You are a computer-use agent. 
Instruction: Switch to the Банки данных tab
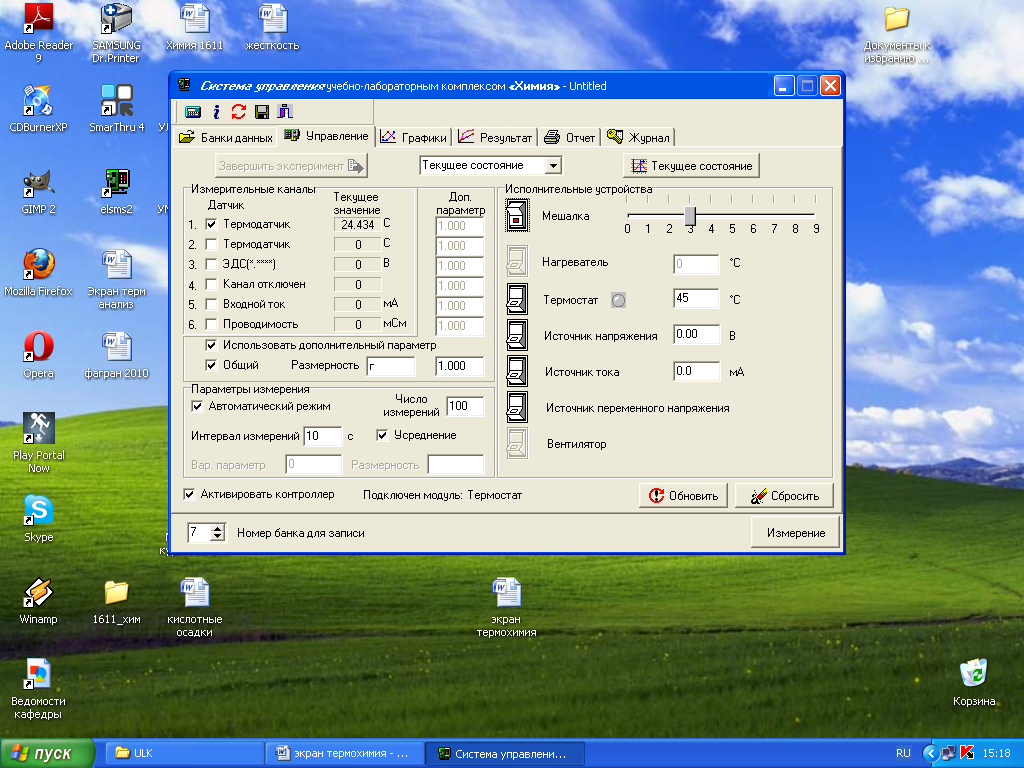pyautogui.click(x=225, y=138)
